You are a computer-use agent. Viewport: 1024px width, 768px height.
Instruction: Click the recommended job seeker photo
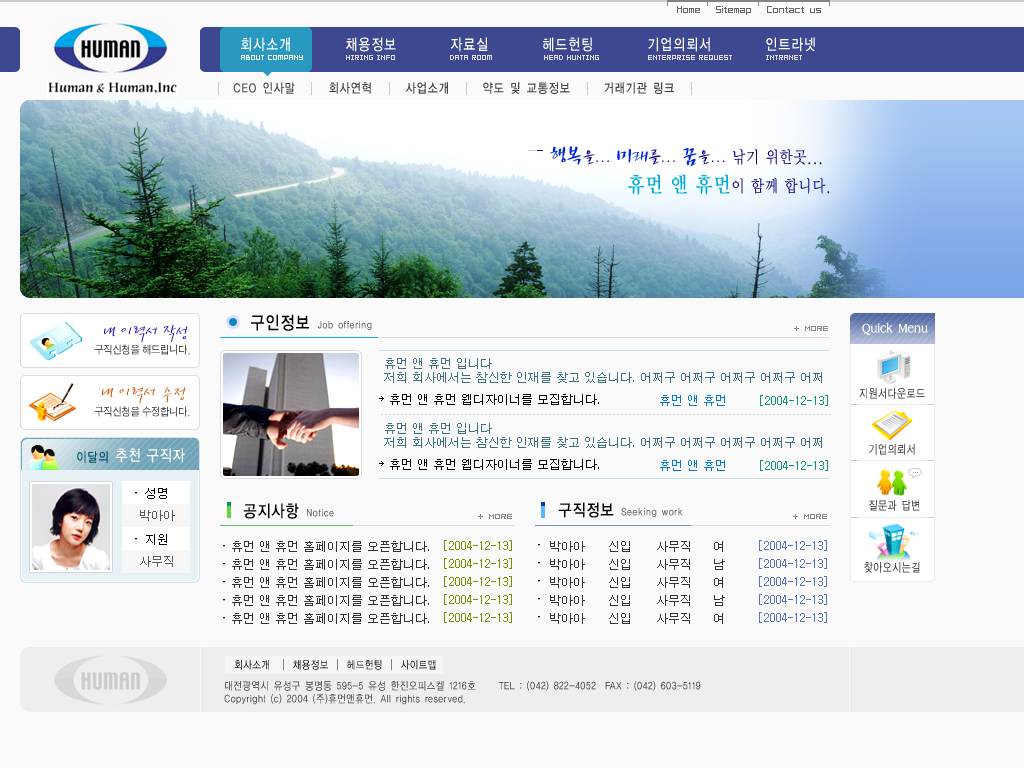pyautogui.click(x=71, y=527)
